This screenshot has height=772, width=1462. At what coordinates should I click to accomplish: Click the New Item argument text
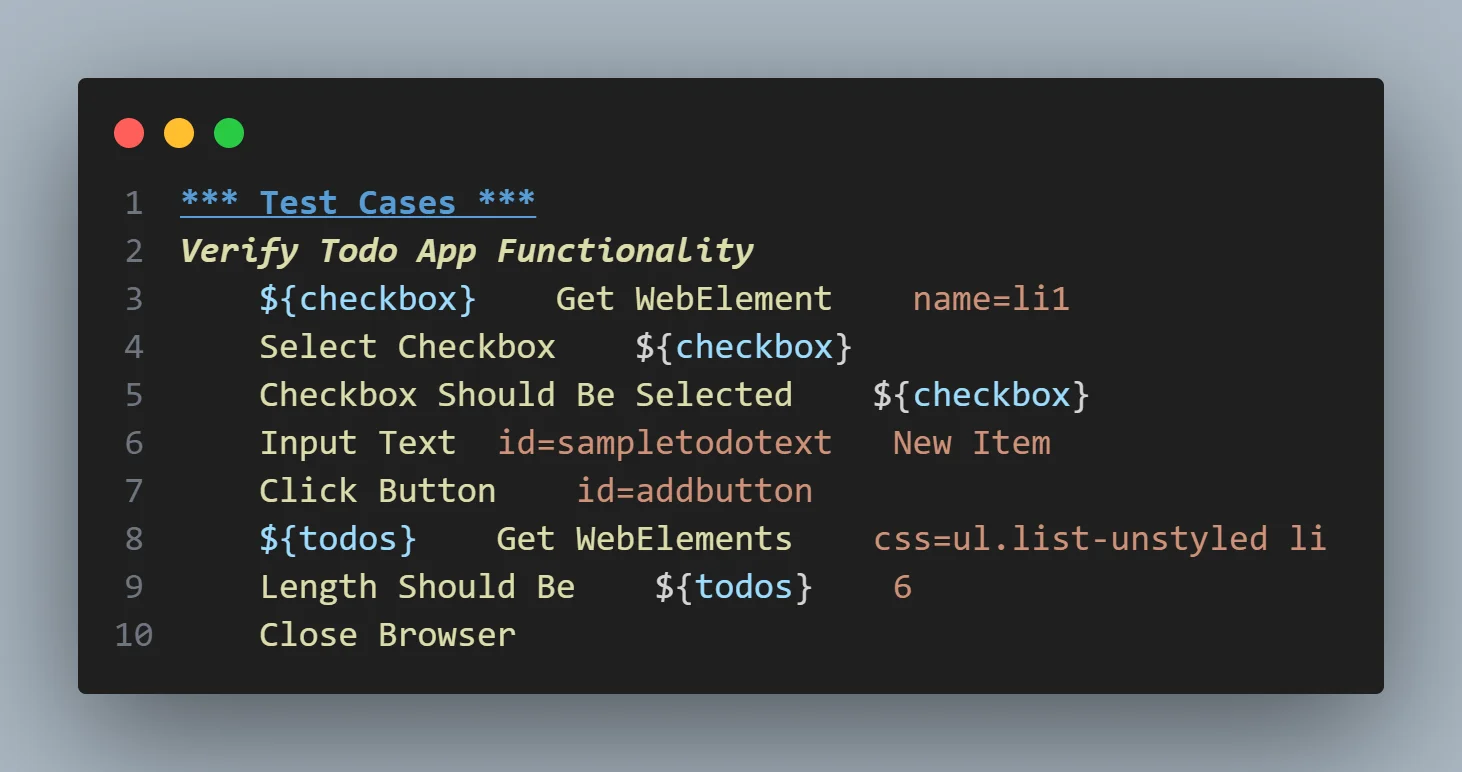point(971,443)
